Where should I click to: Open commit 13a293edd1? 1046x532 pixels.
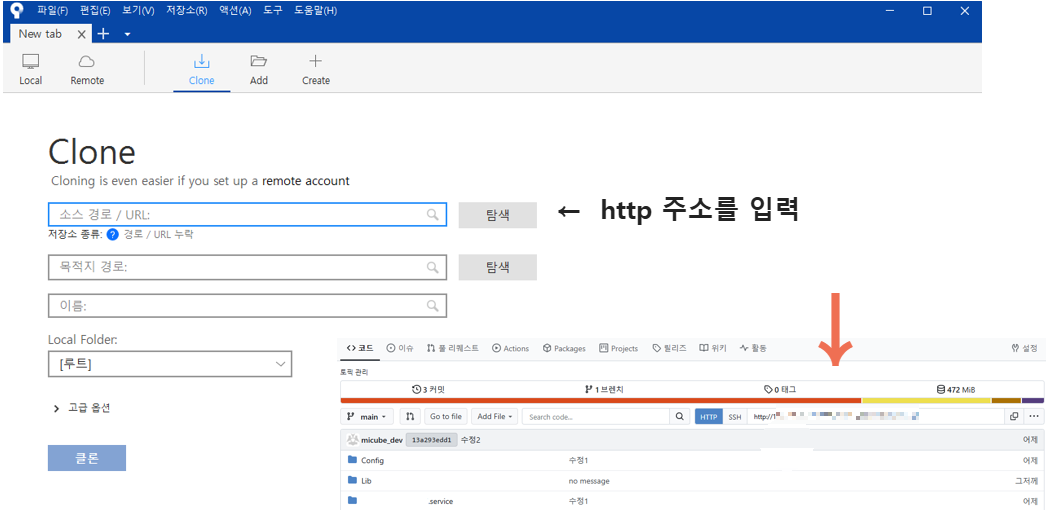click(431, 441)
